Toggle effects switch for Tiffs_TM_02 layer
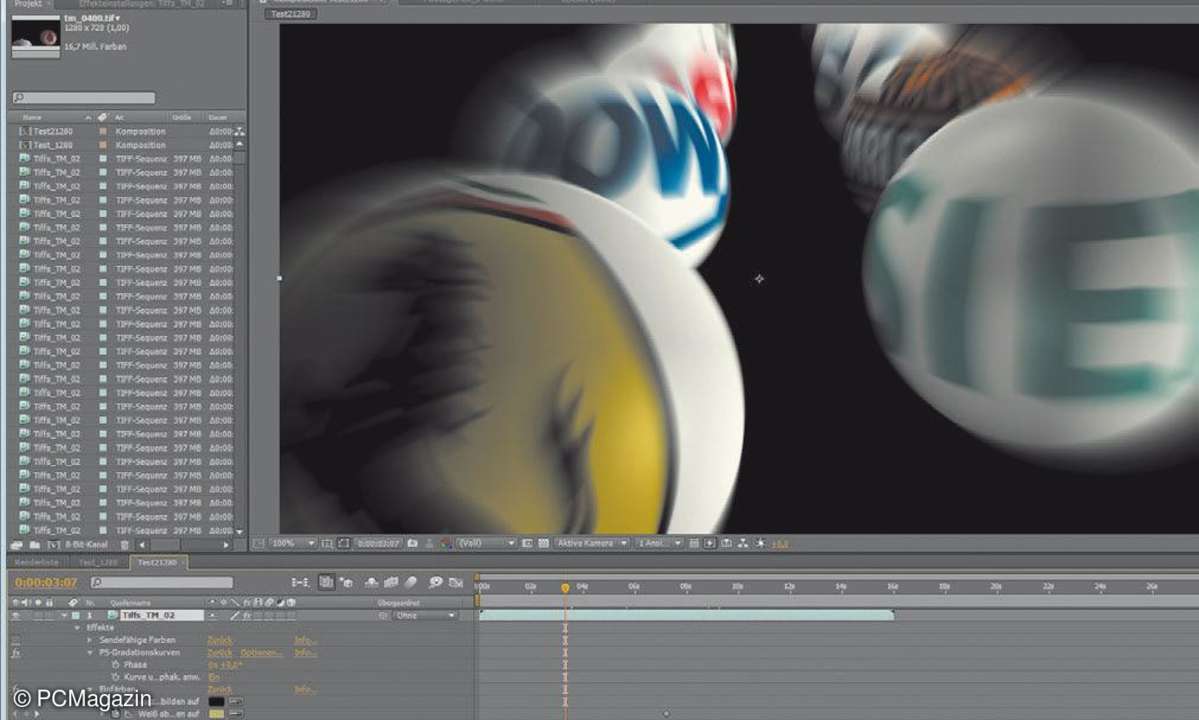Viewport: 1199px width, 720px height. click(247, 615)
